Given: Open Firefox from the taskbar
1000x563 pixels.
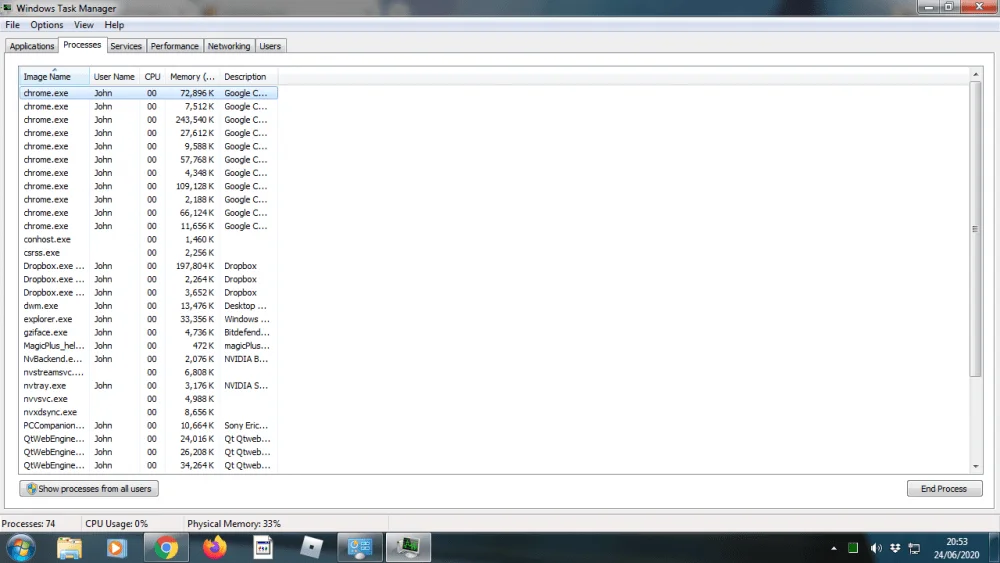Looking at the screenshot, I should pyautogui.click(x=215, y=548).
